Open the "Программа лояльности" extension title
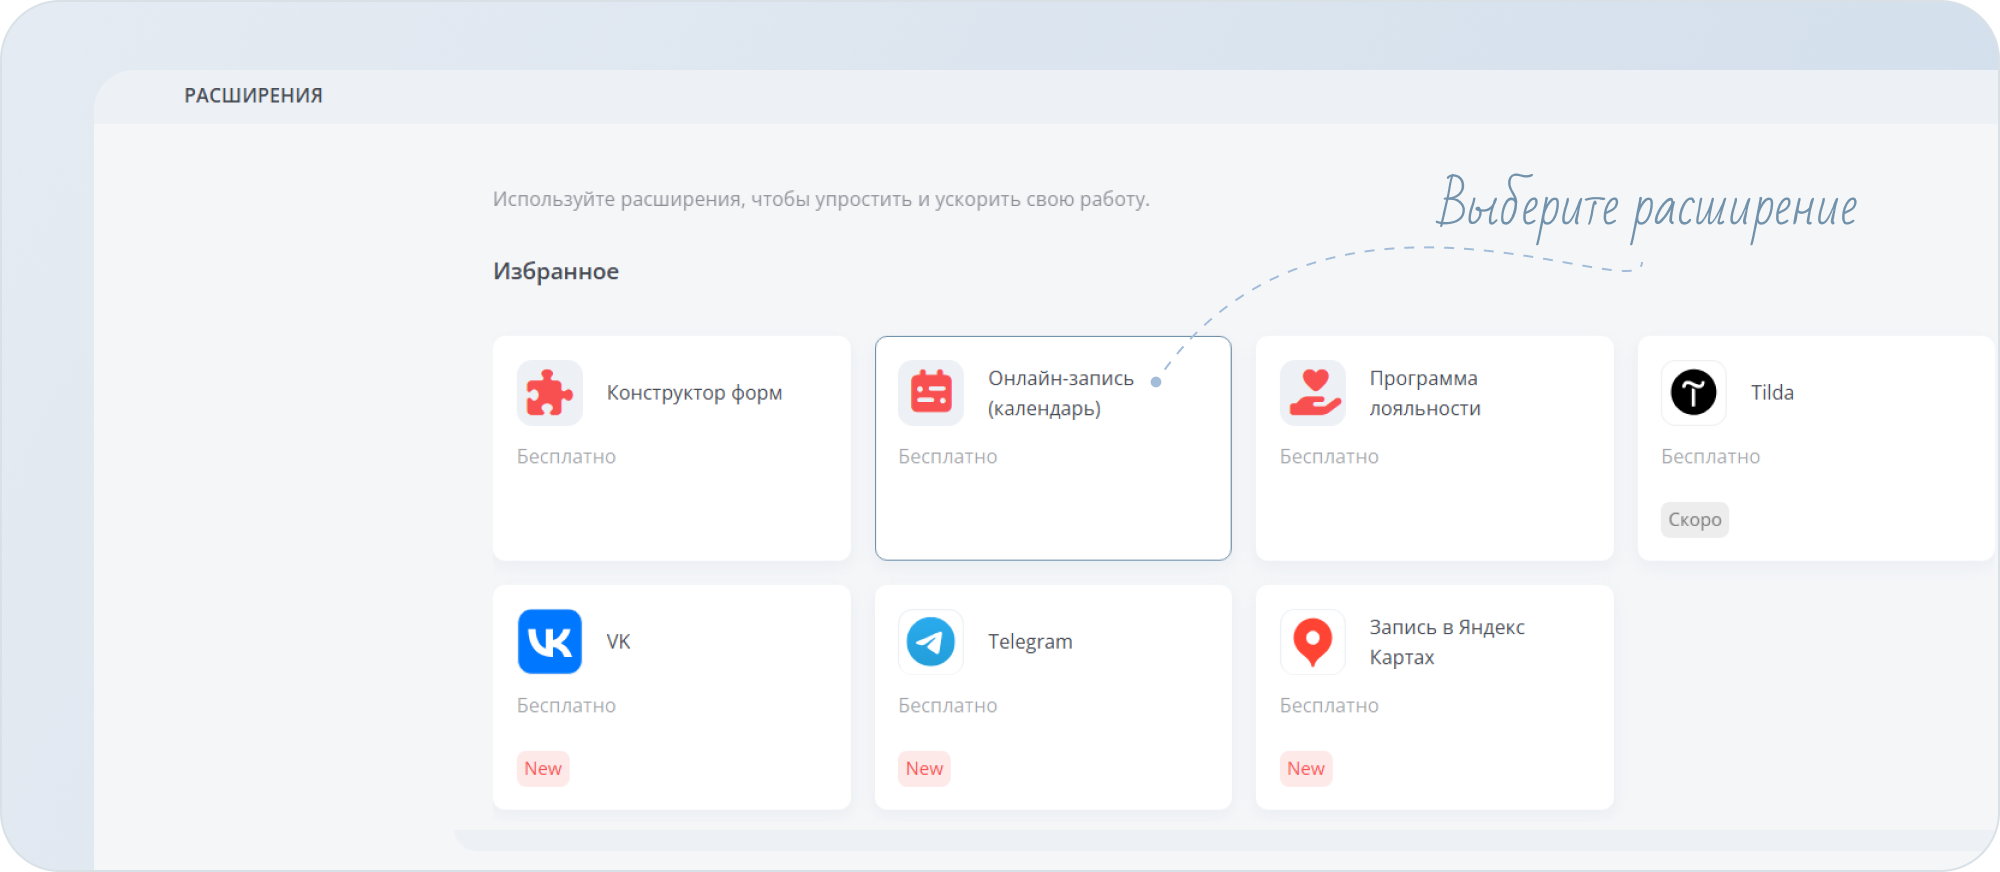Image resolution: width=2000 pixels, height=872 pixels. [x=1424, y=393]
